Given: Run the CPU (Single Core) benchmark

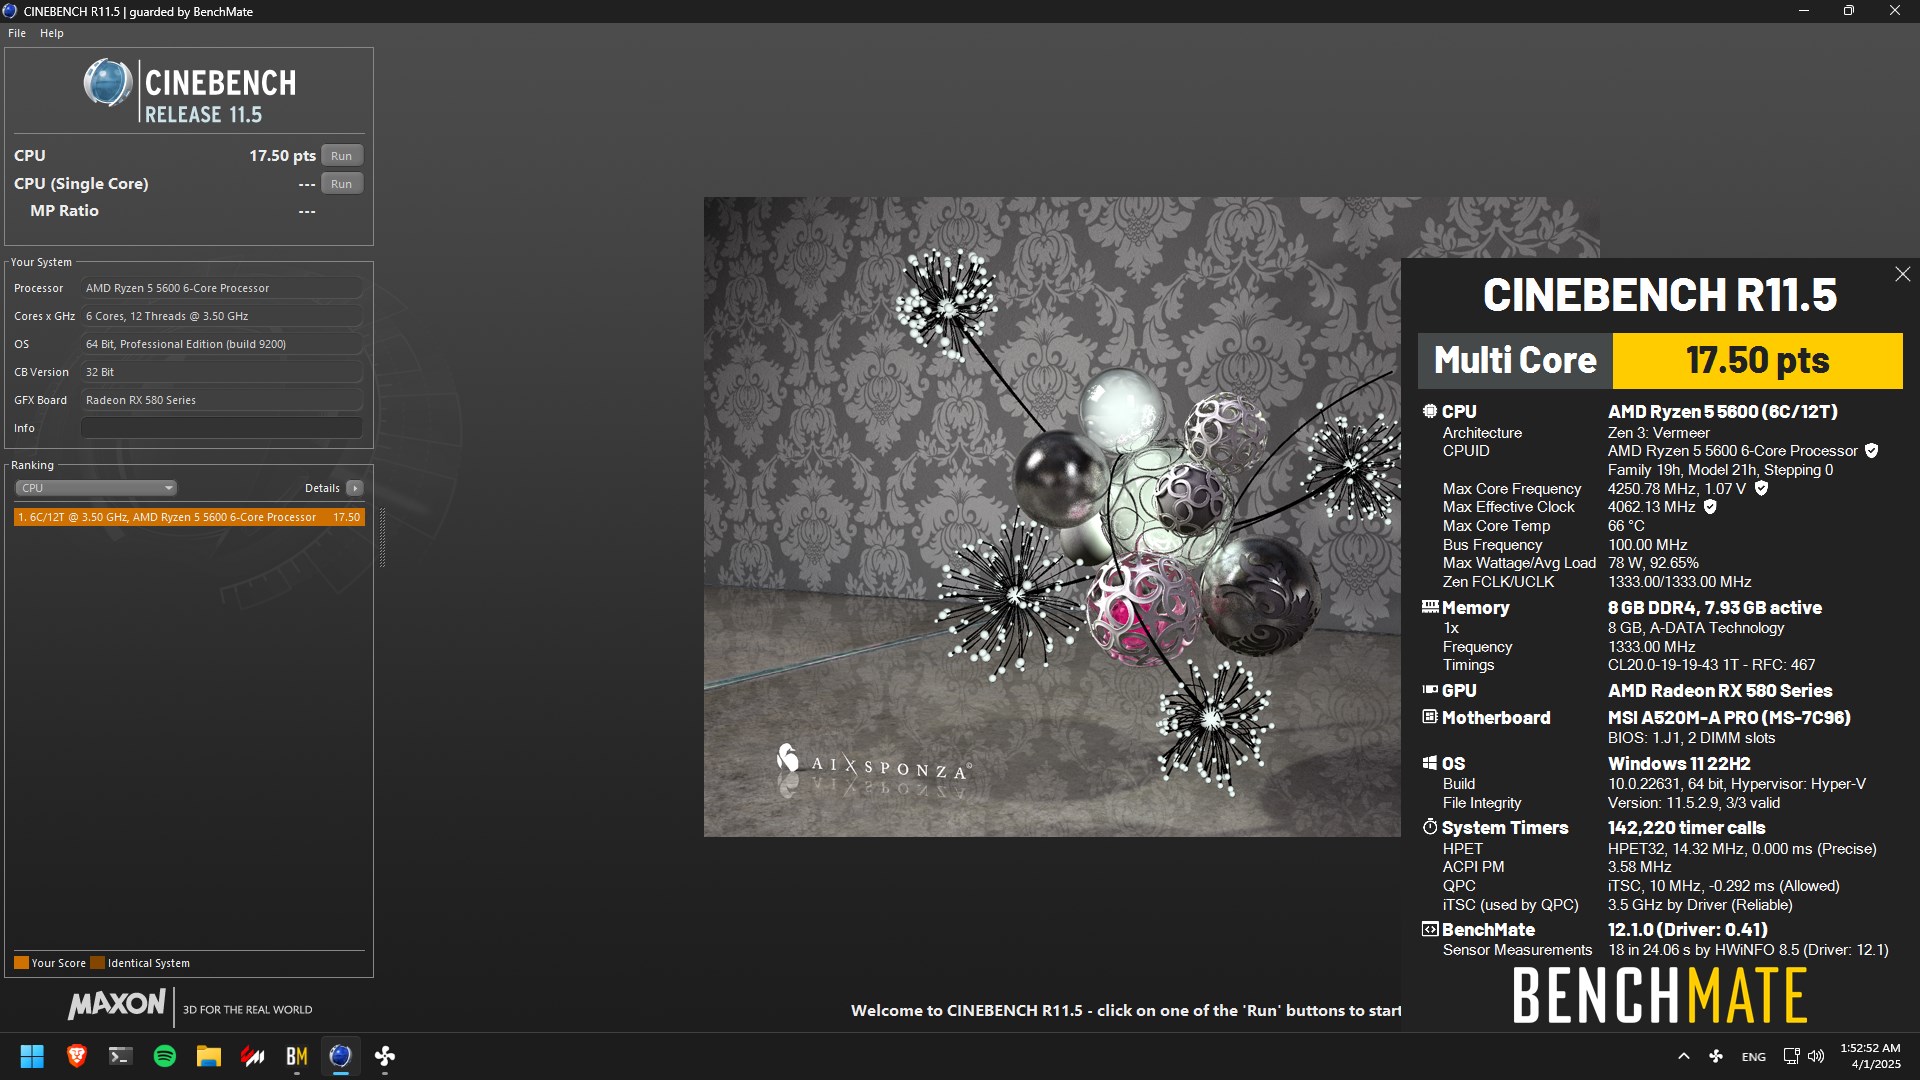Looking at the screenshot, I should click(x=341, y=184).
